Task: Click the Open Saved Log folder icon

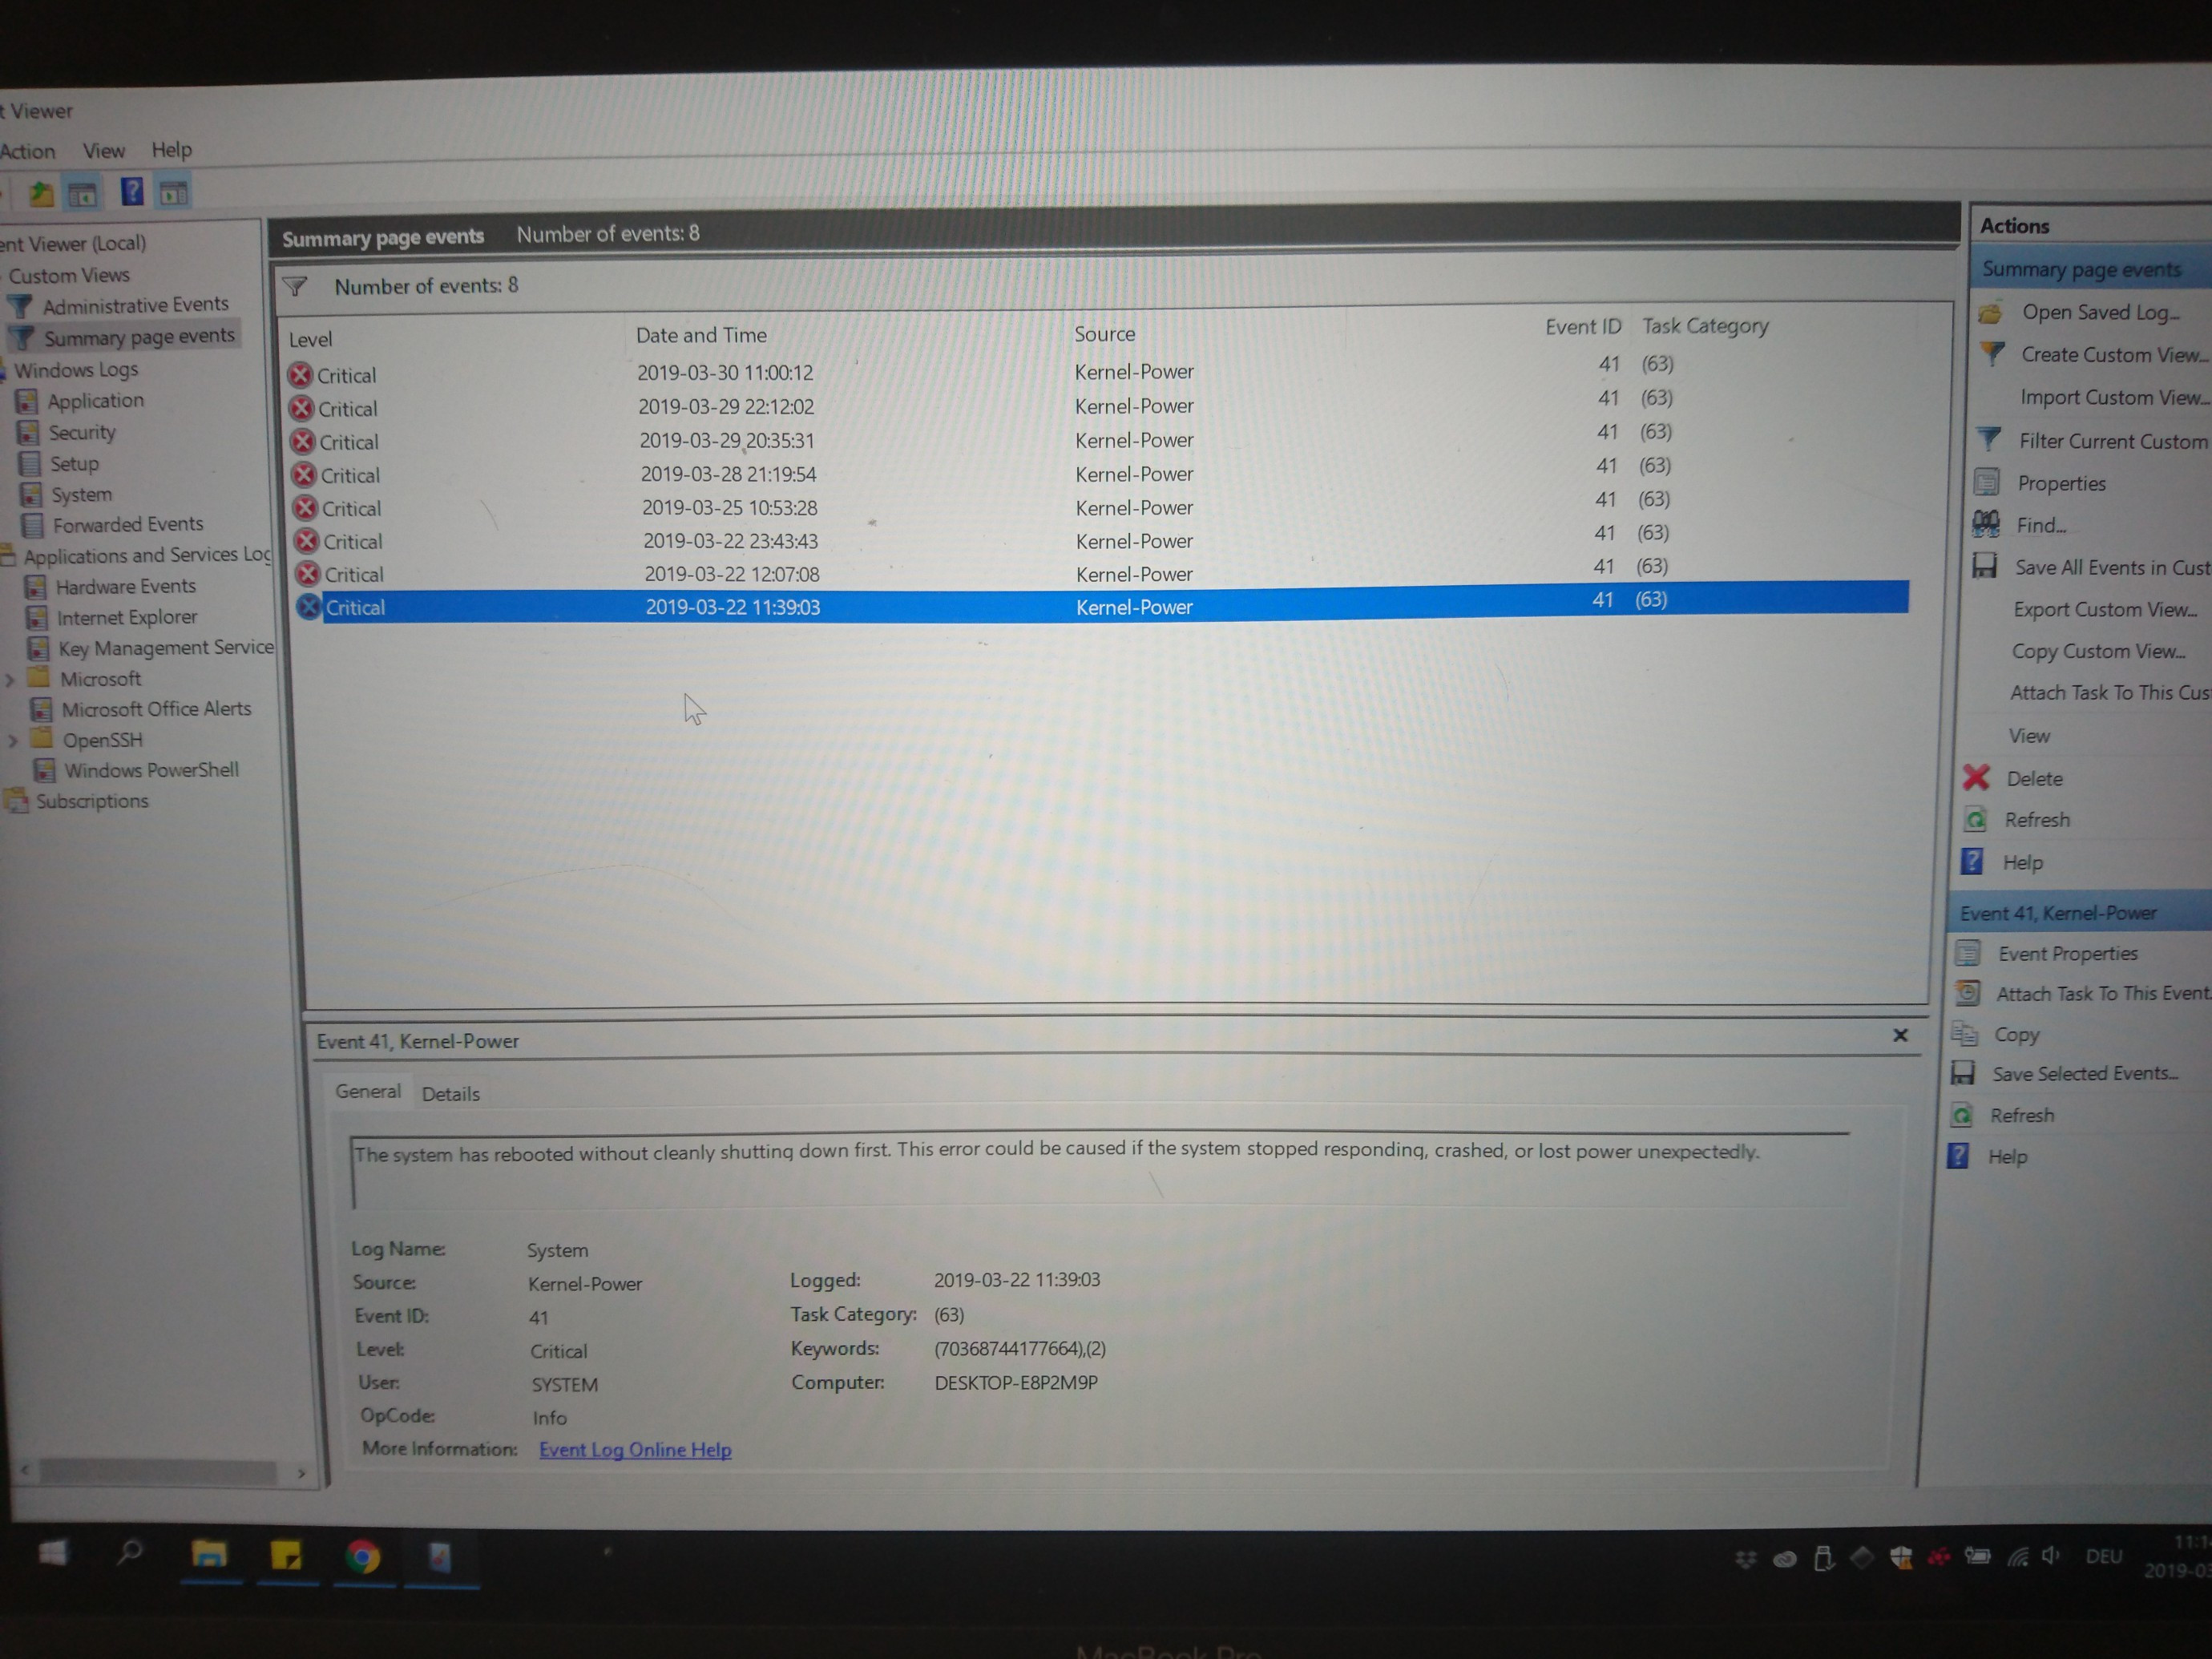Action: tap(1989, 313)
